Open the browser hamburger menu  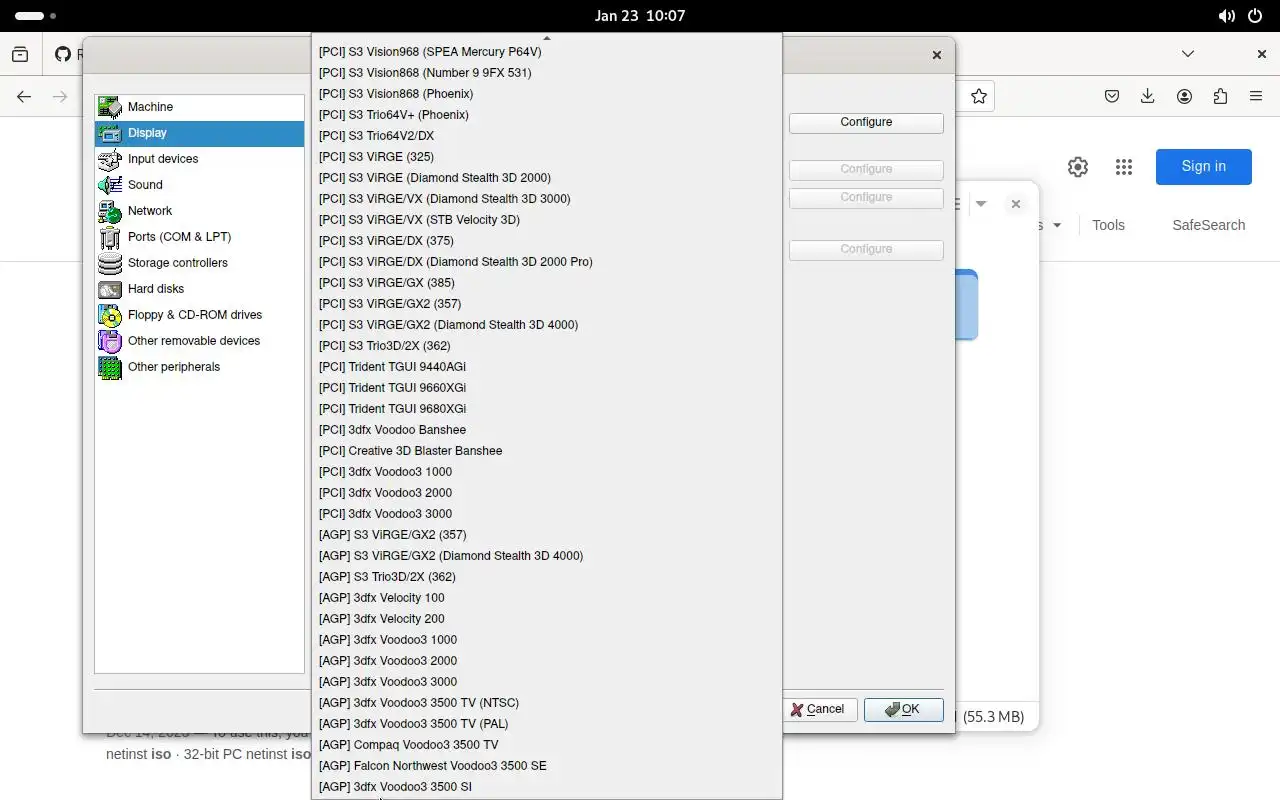coord(1256,96)
